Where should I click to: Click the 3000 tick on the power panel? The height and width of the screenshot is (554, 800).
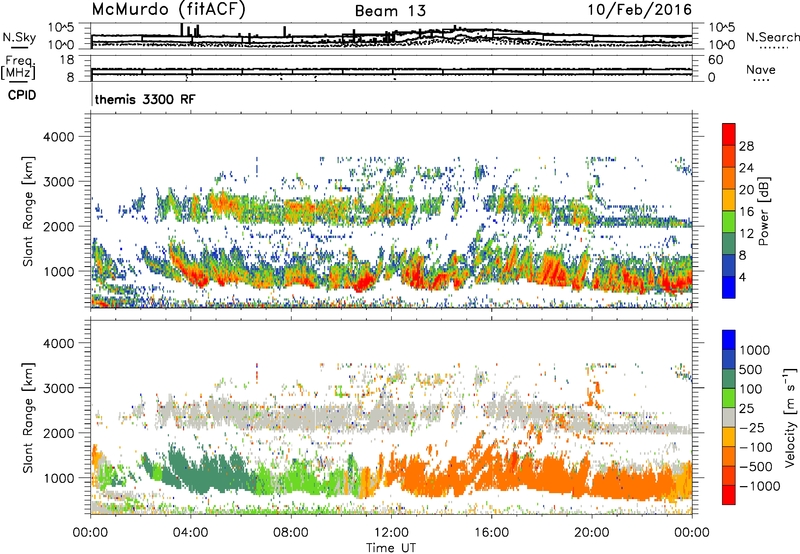tap(58, 182)
